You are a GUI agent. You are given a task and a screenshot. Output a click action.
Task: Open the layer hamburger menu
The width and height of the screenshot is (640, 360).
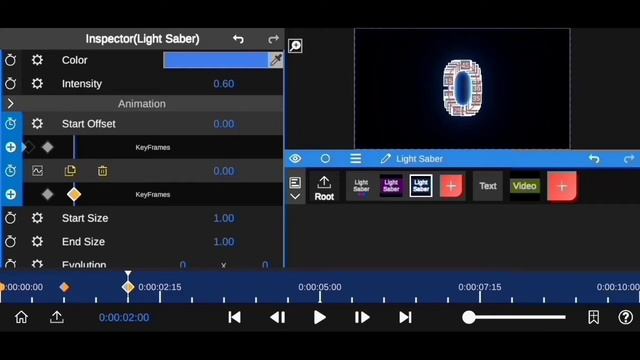tap(356, 158)
